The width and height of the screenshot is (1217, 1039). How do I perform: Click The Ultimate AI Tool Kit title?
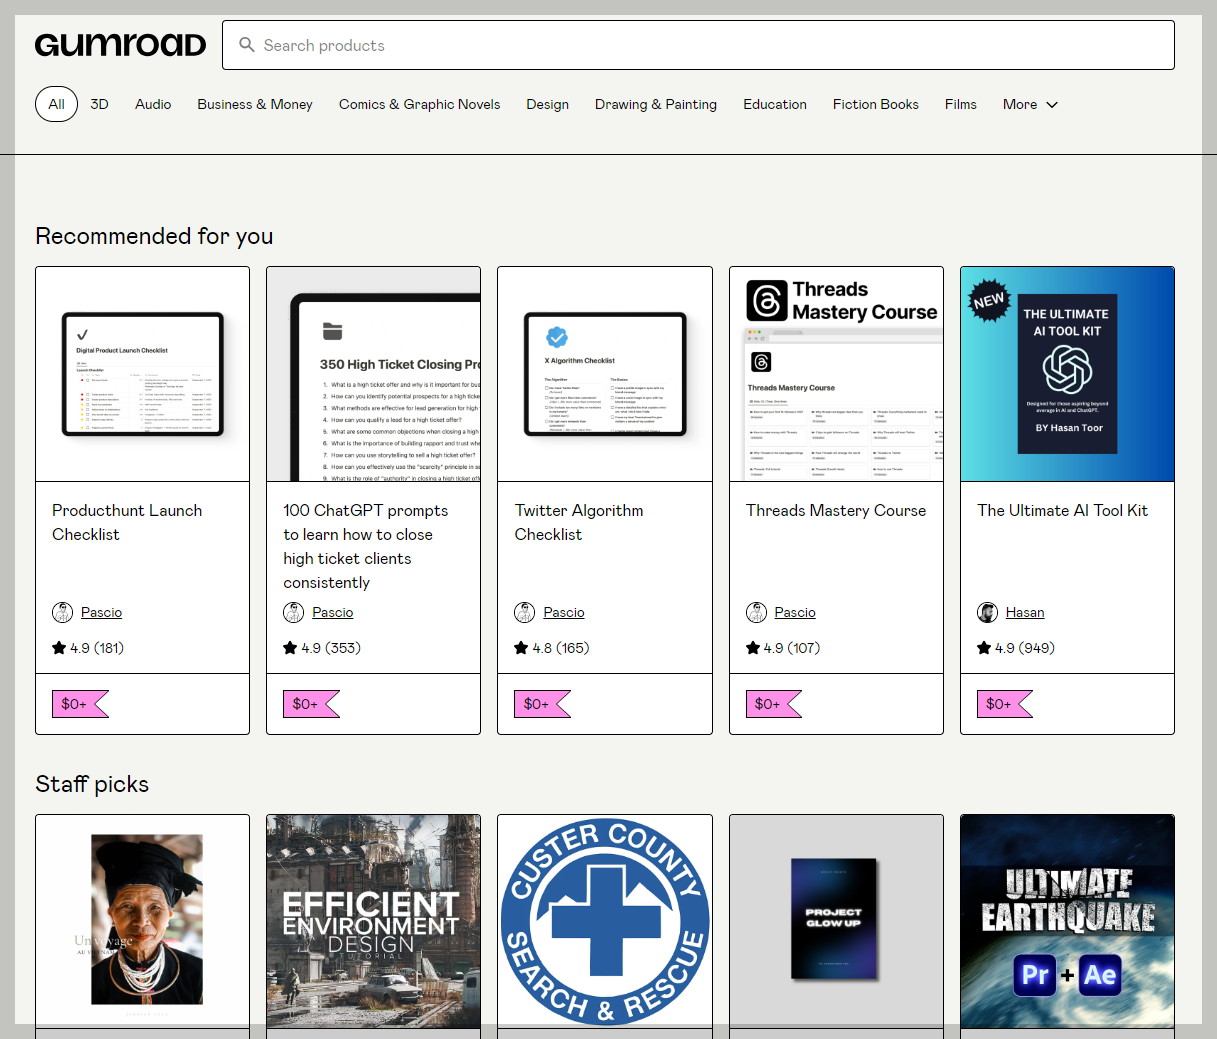pos(1062,510)
